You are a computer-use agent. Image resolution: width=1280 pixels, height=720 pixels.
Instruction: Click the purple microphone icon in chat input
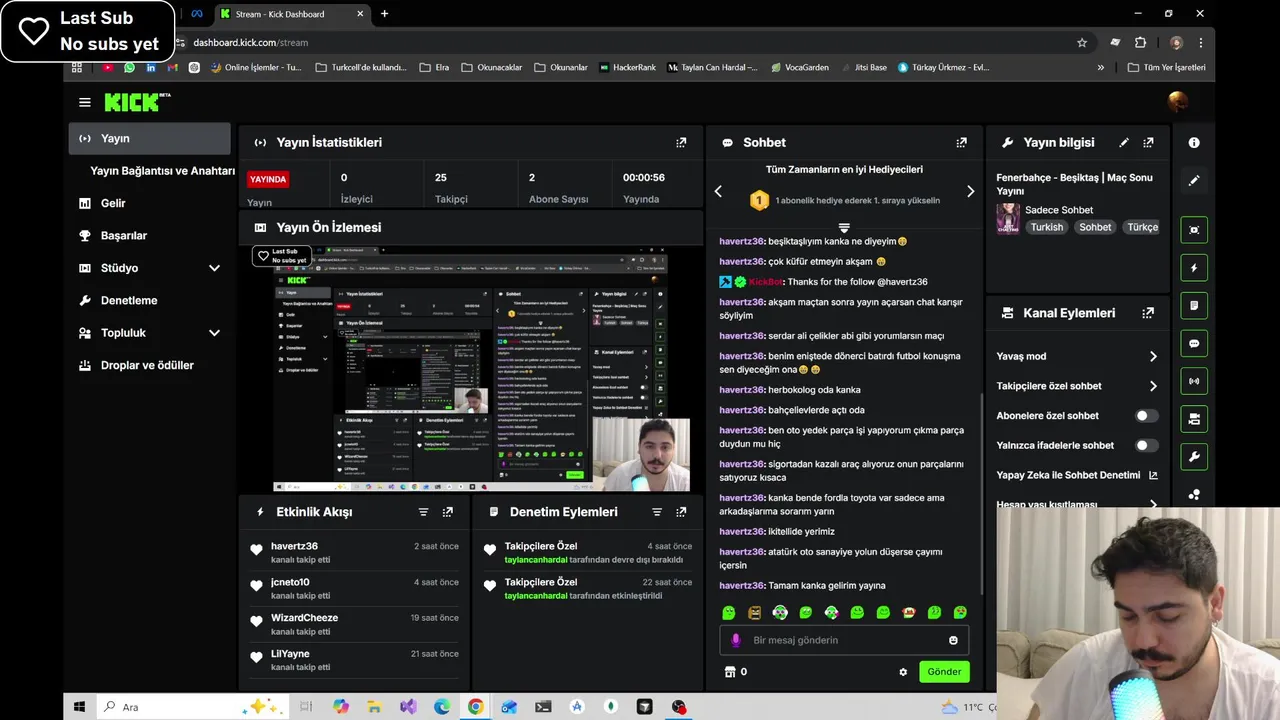pyautogui.click(x=736, y=640)
